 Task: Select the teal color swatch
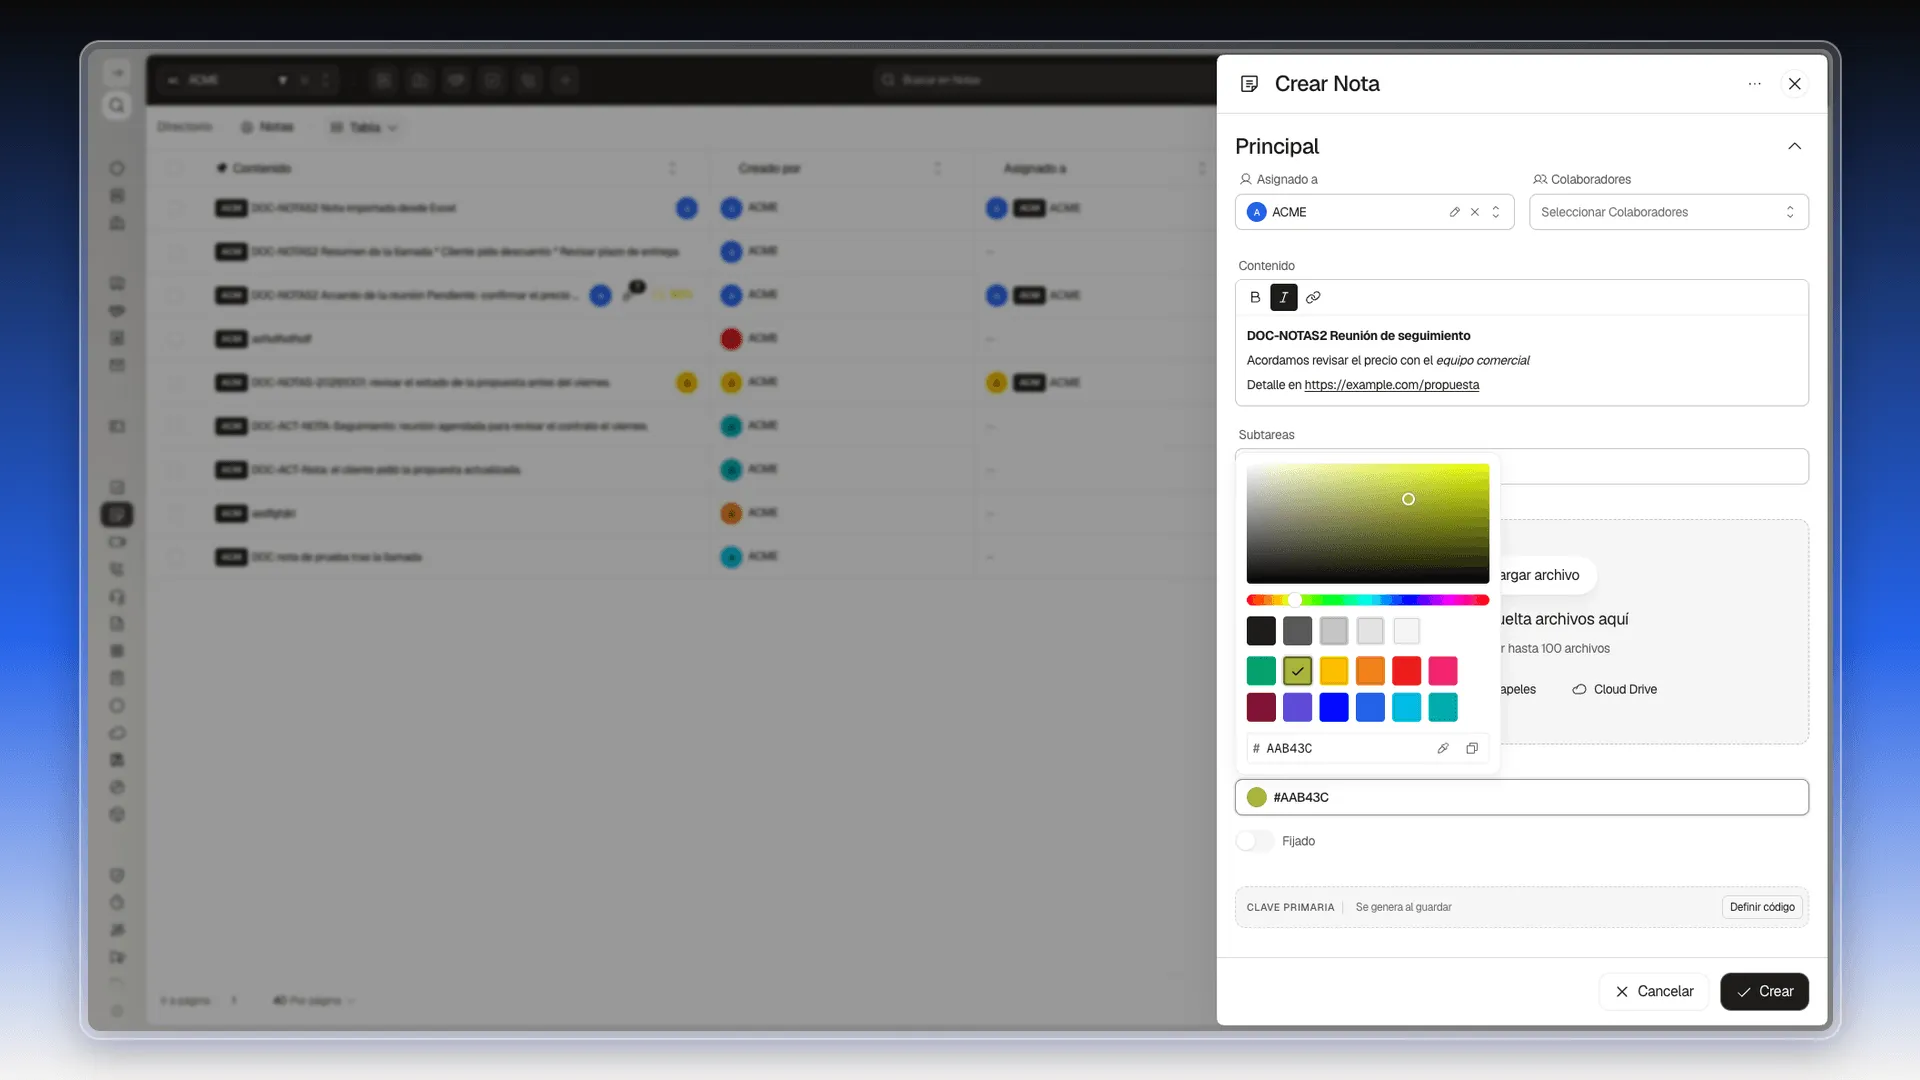point(1443,707)
